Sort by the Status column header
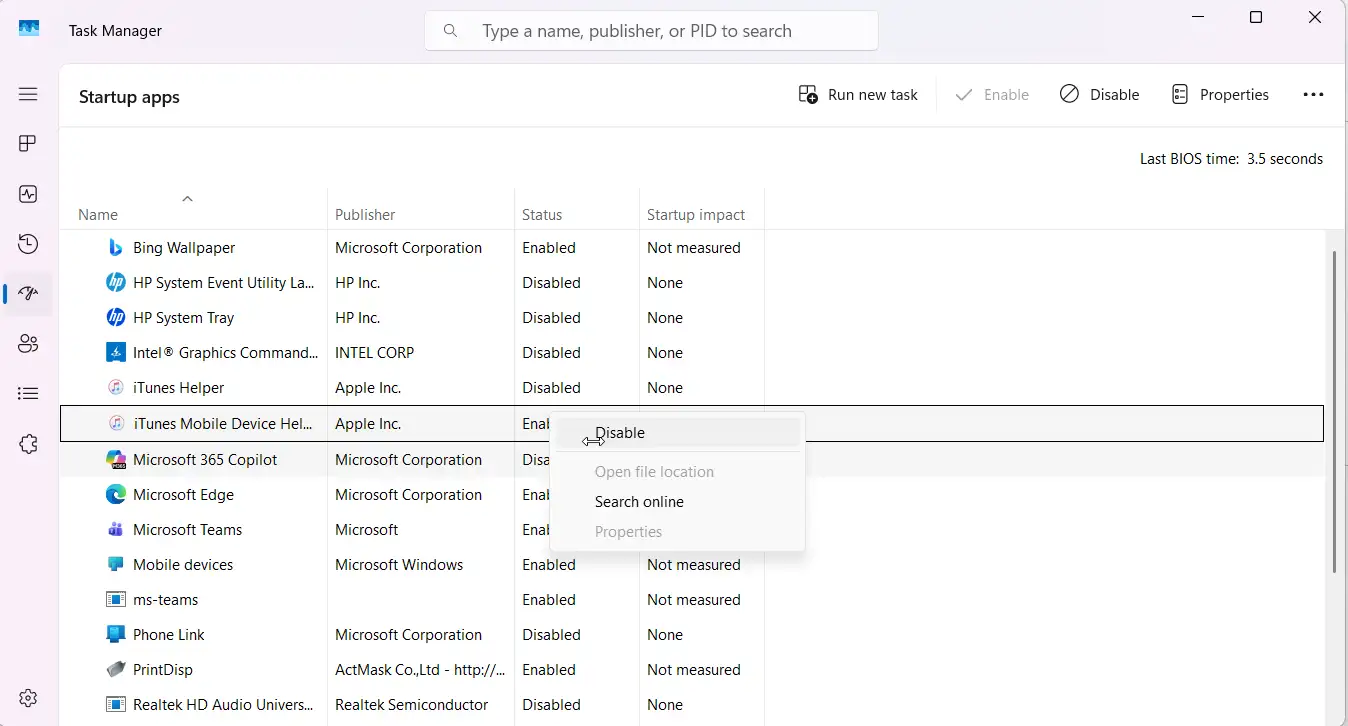This screenshot has height=726, width=1348. pyautogui.click(x=542, y=214)
